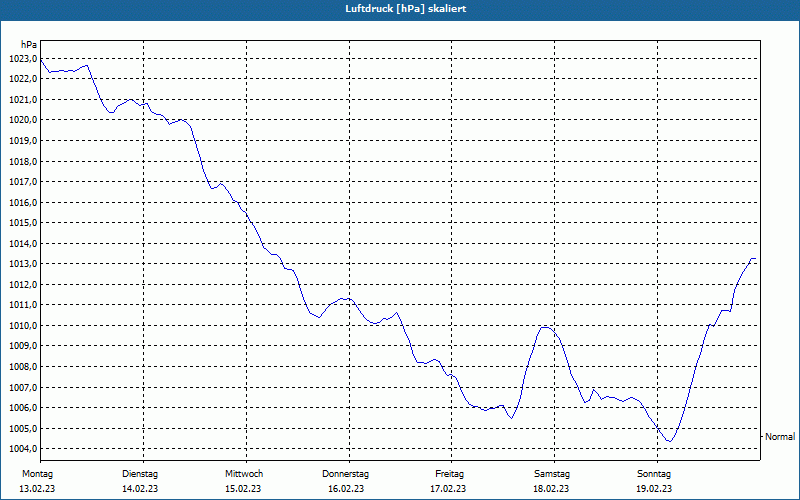Viewport: 800px width, 500px height.
Task: Select the 1010,0 axis value
Action: click(23, 326)
